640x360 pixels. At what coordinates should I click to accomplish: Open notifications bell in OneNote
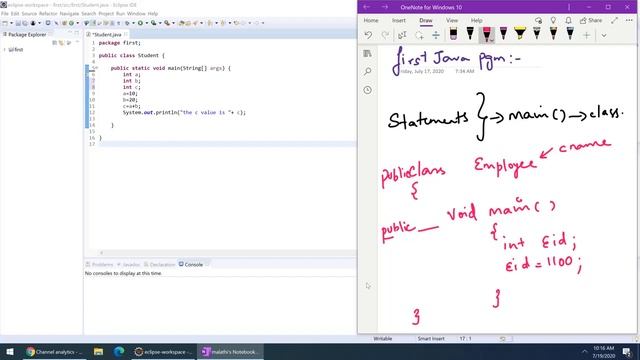tap(568, 20)
